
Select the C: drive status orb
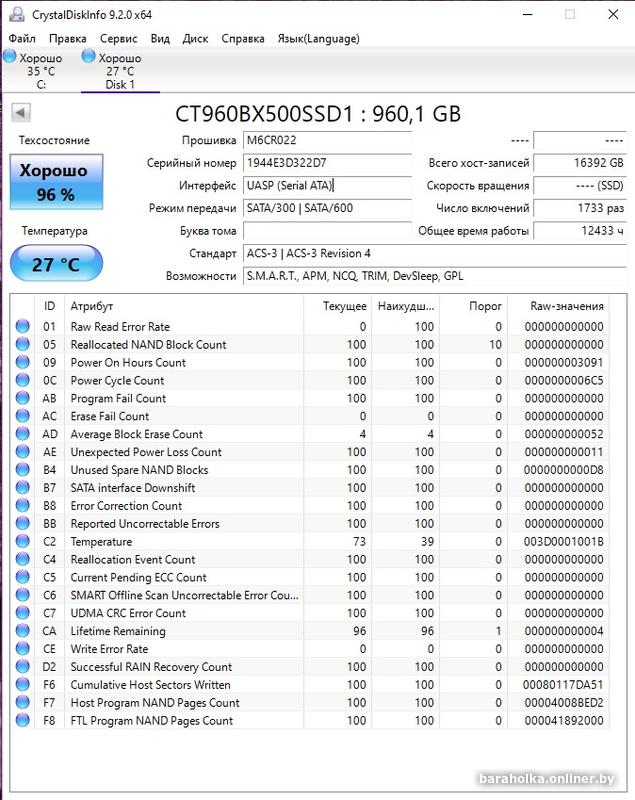(10, 56)
